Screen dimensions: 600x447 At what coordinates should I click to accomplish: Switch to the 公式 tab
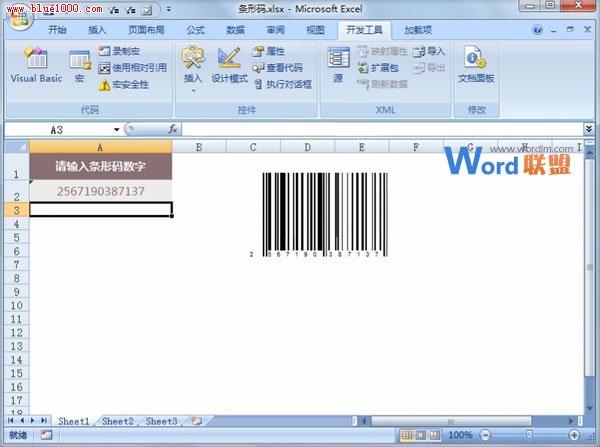[x=196, y=30]
